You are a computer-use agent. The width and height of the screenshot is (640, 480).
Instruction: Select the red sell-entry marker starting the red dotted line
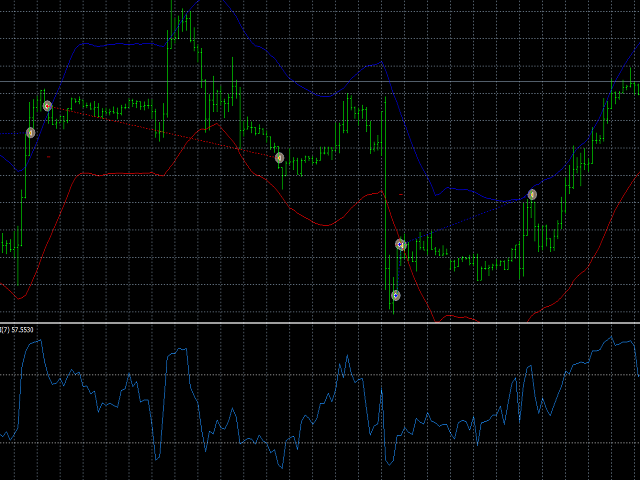coord(47,106)
